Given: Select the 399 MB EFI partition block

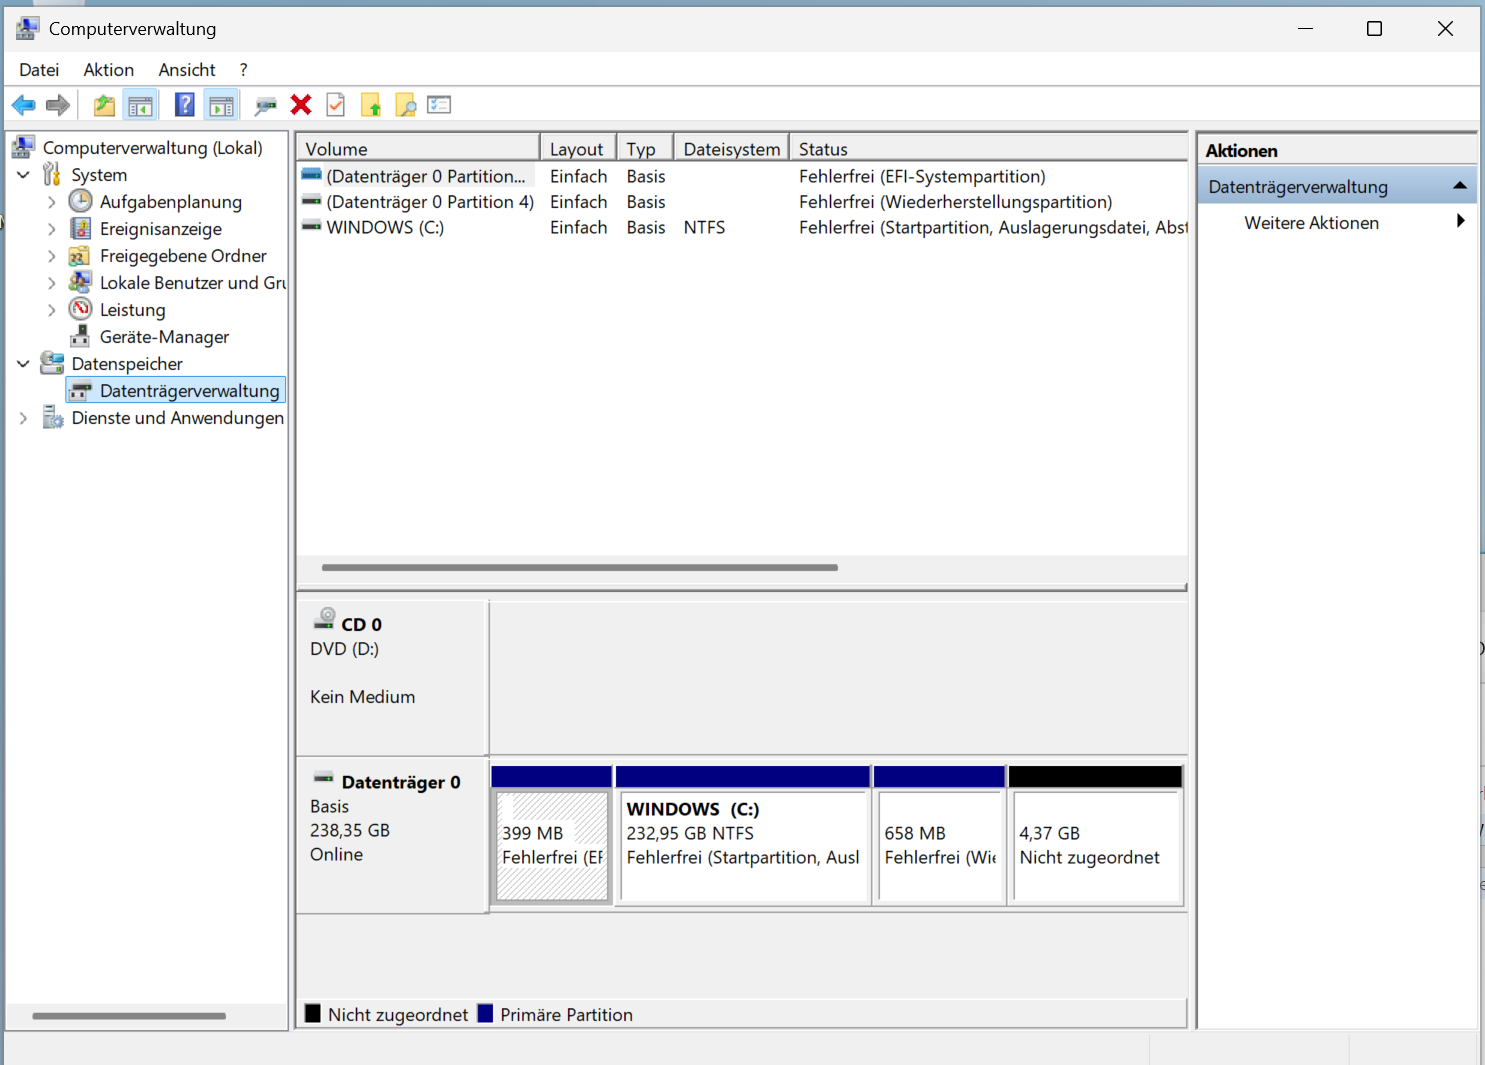Looking at the screenshot, I should coord(552,846).
